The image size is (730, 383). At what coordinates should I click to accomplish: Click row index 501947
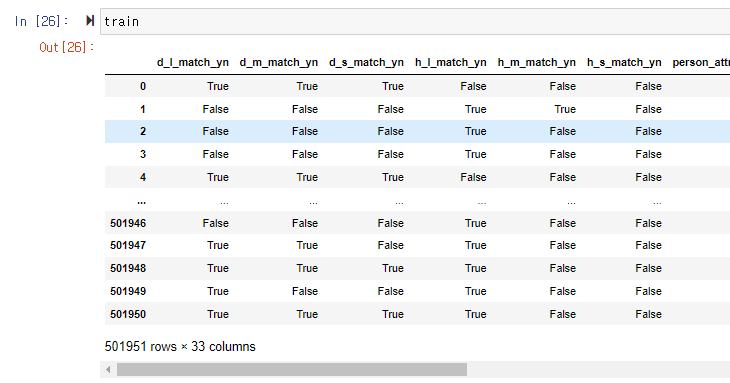coord(128,245)
